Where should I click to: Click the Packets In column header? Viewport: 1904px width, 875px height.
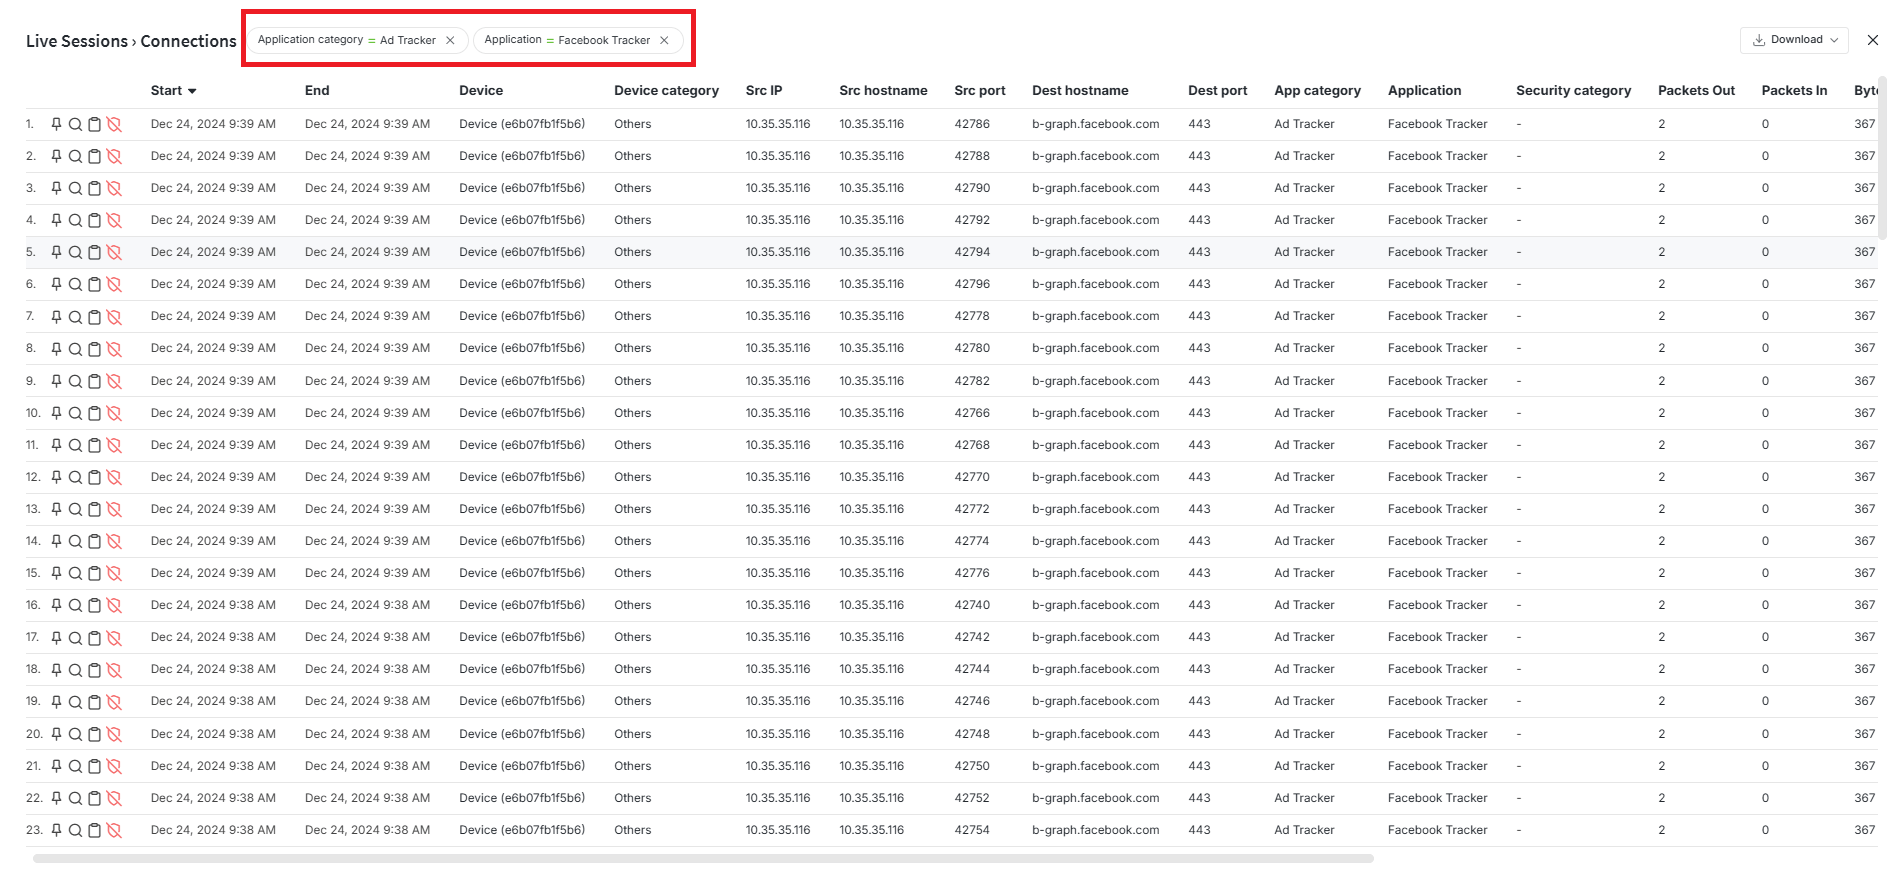1794,90
